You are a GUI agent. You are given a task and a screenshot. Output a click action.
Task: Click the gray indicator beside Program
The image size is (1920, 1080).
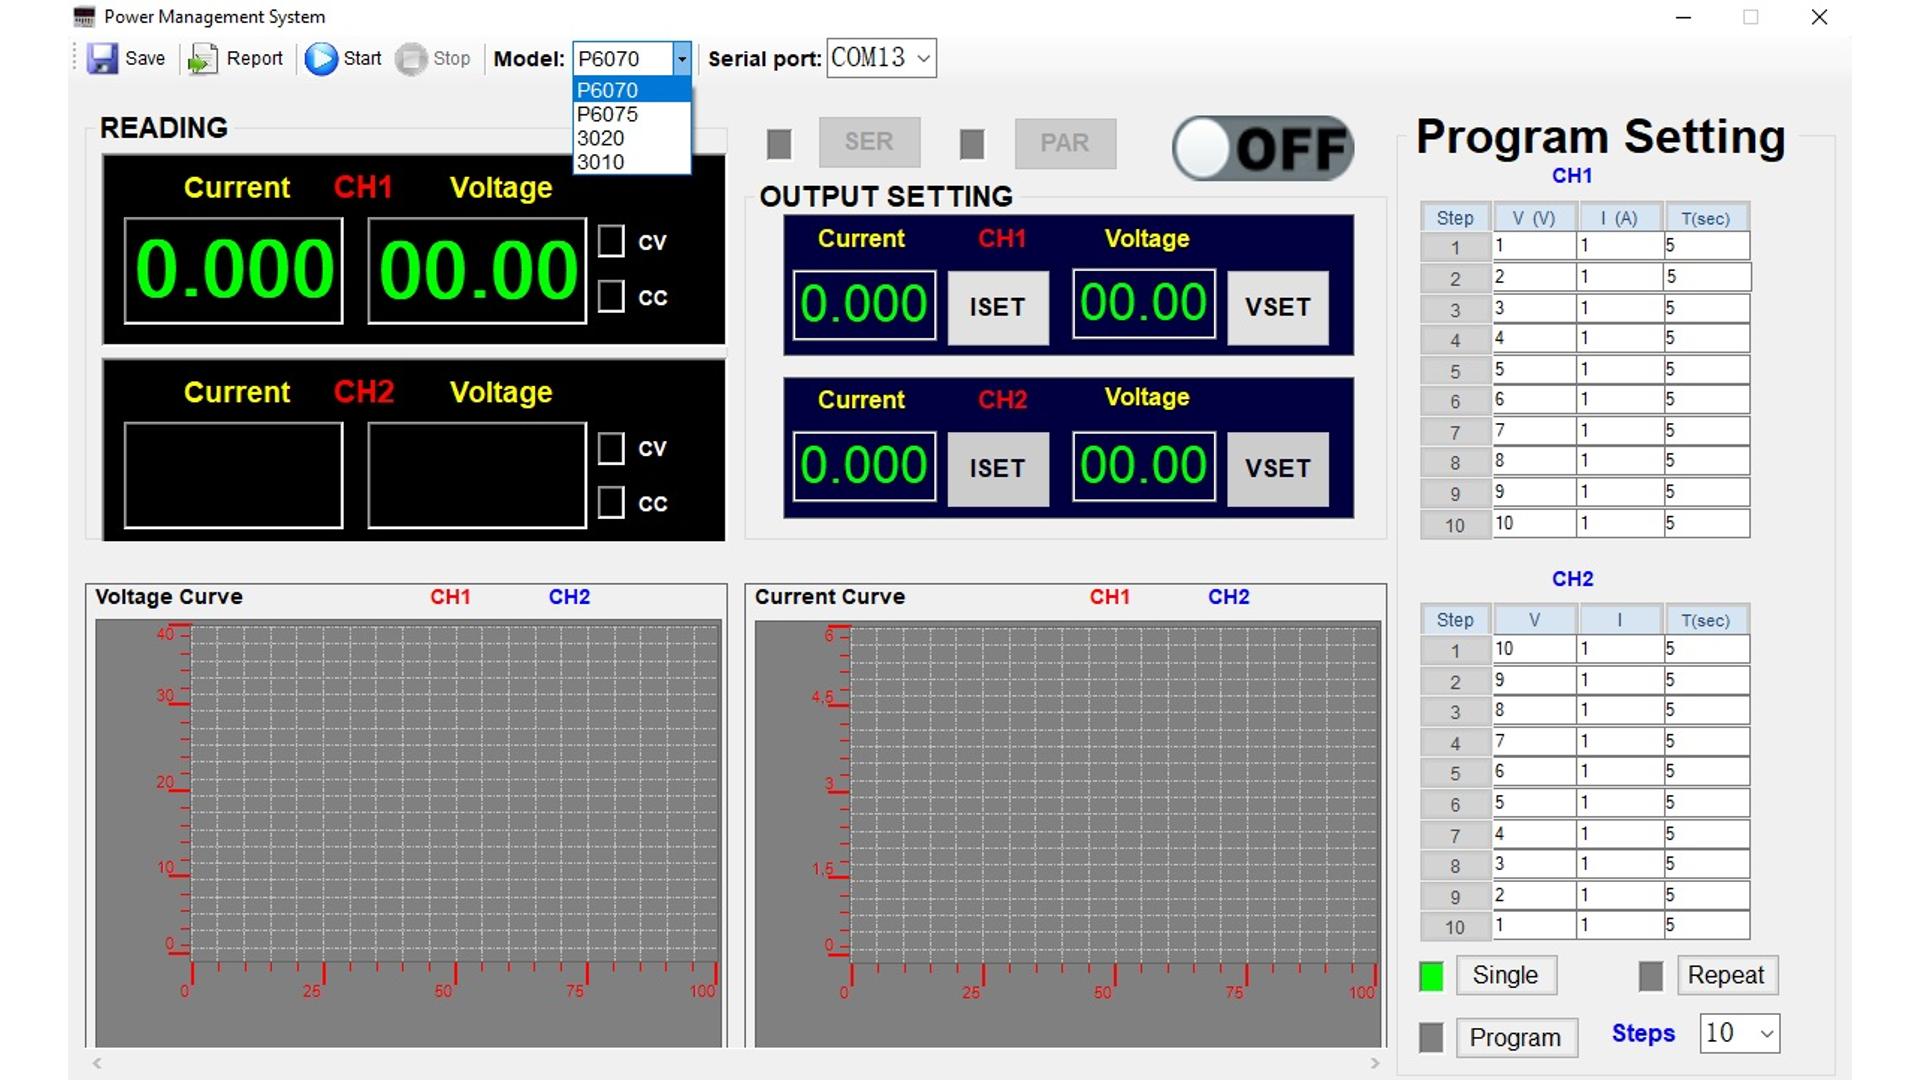pos(1431,1038)
